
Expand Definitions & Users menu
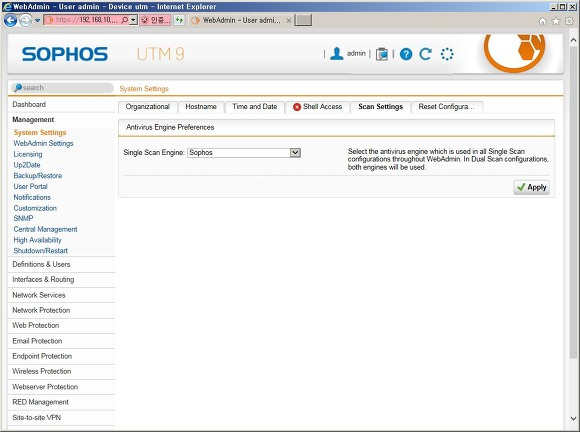tap(41, 264)
